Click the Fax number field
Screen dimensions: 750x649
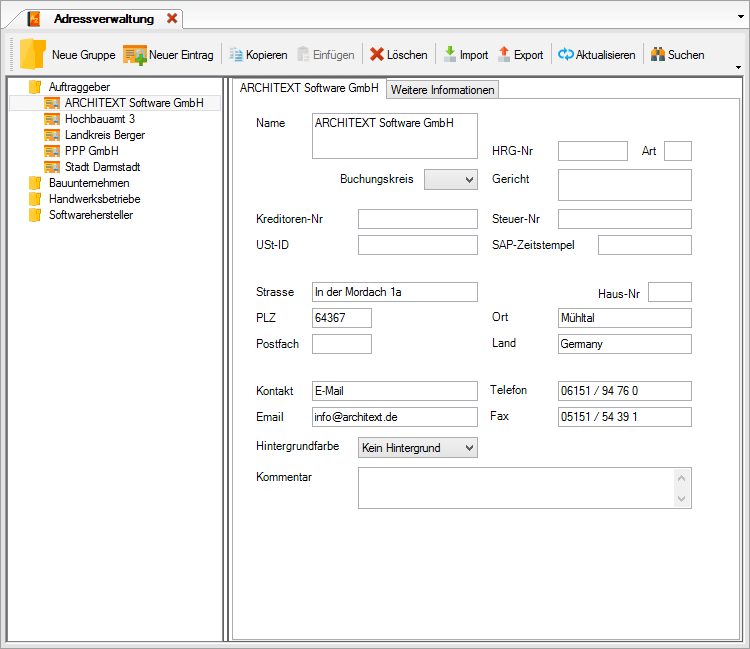click(625, 417)
